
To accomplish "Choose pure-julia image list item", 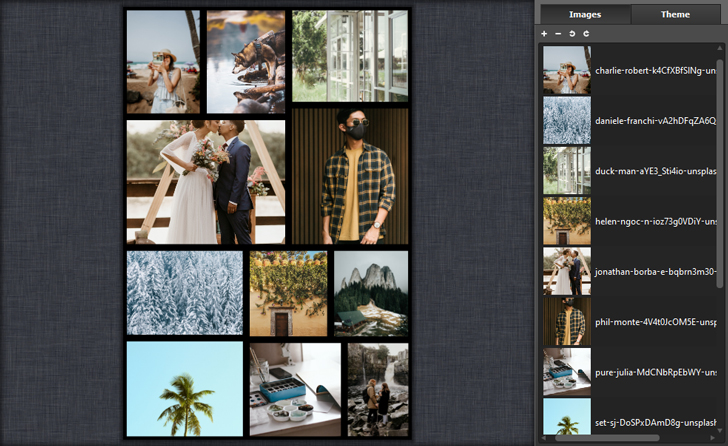I will click(x=630, y=372).
